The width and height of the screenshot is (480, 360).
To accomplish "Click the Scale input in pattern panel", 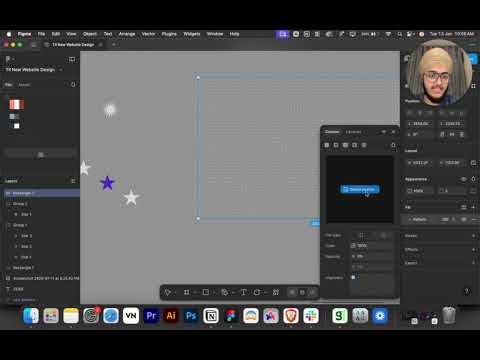I will pos(372,246).
